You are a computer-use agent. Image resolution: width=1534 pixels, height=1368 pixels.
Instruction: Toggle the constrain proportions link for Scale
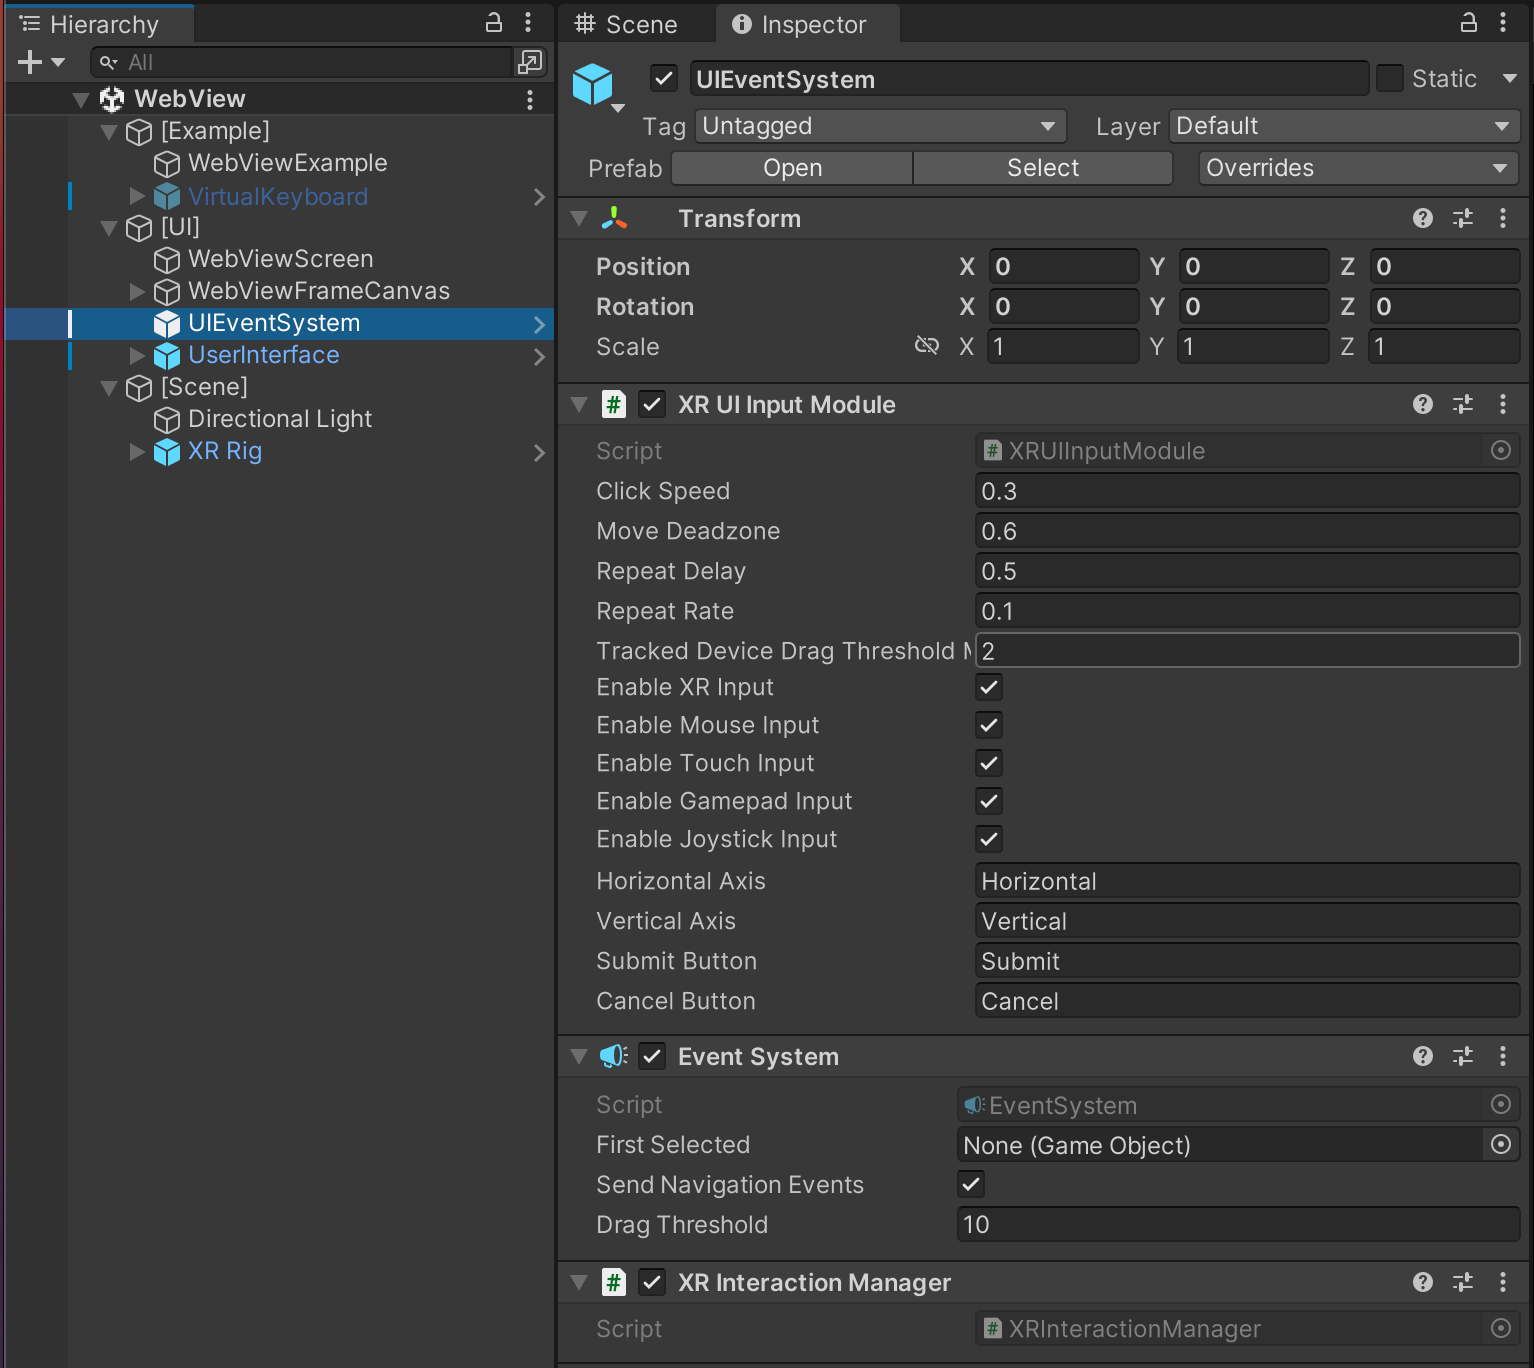pyautogui.click(x=926, y=346)
